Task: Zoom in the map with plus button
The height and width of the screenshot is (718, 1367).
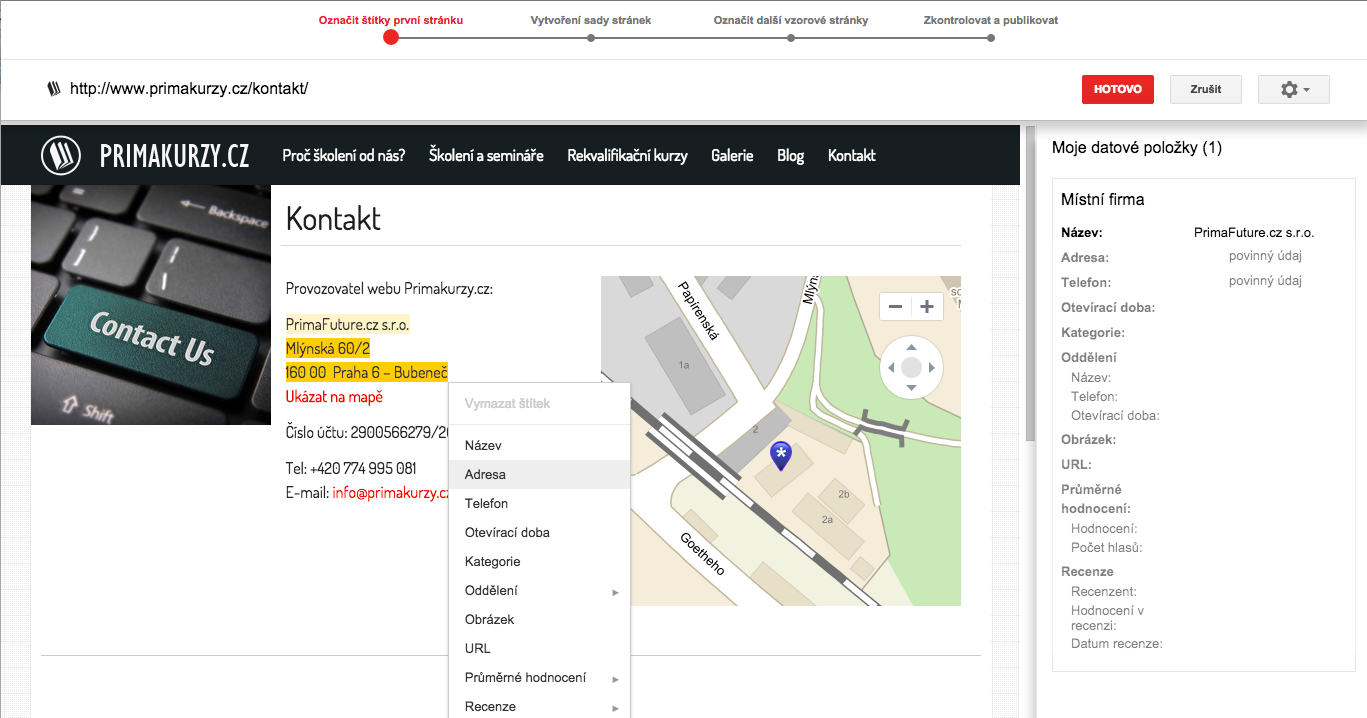Action: pyautogui.click(x=927, y=307)
